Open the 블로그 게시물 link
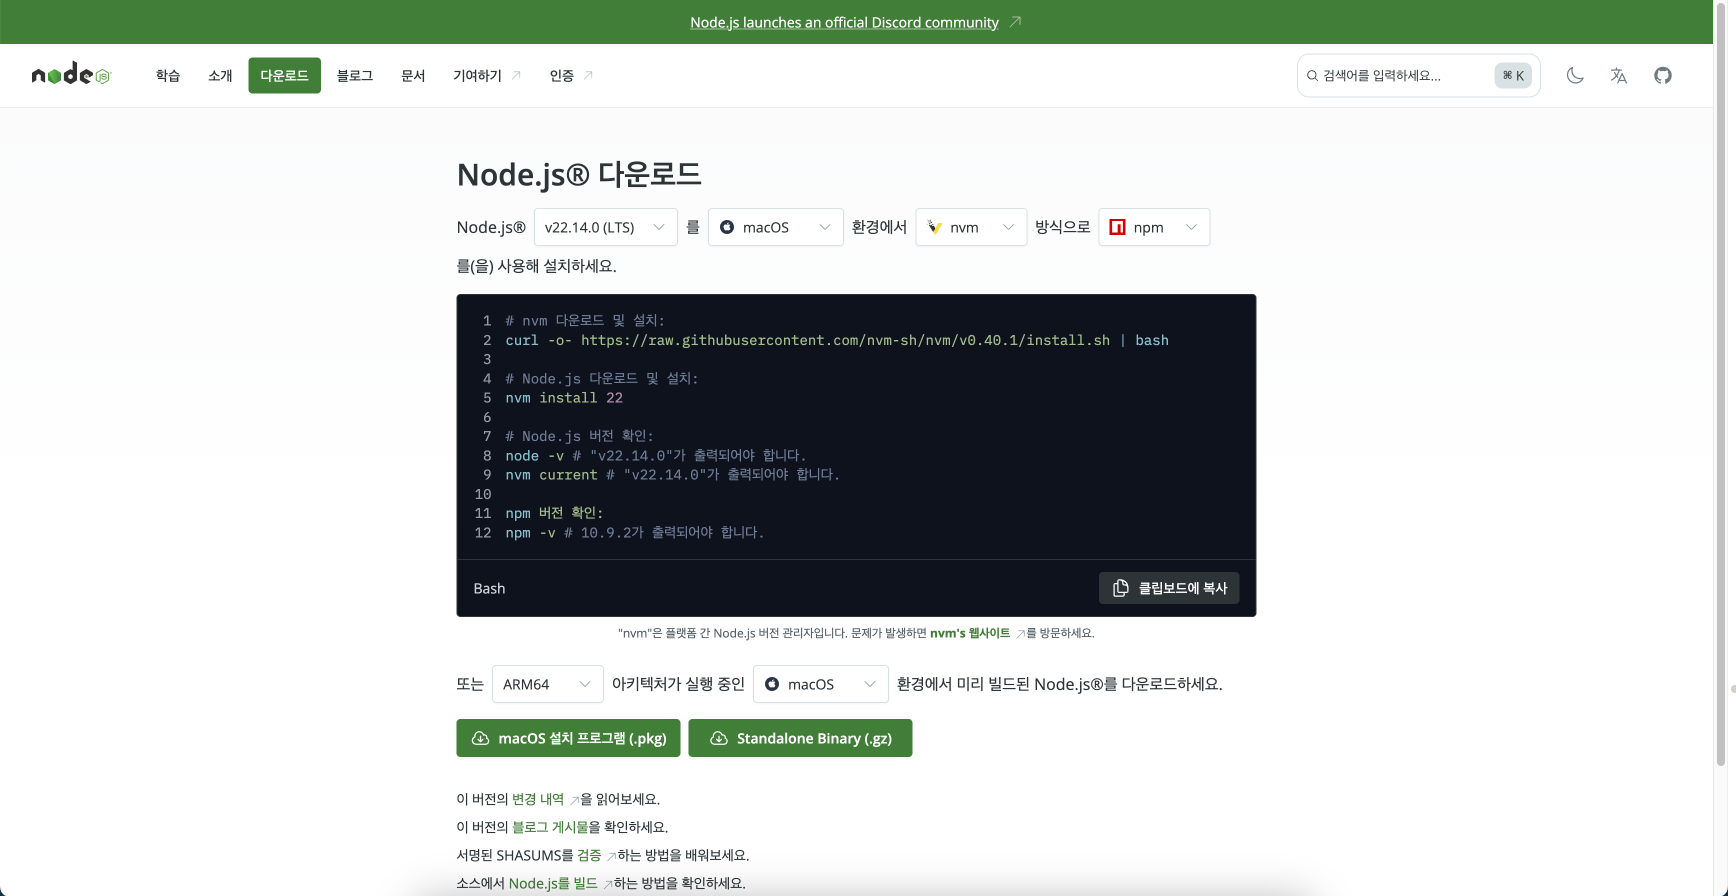 click(550, 827)
